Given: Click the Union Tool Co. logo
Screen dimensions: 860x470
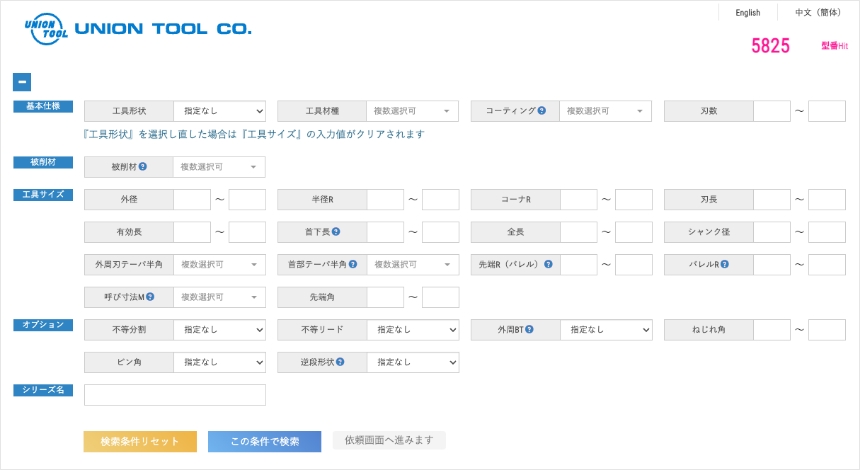Looking at the screenshot, I should (x=137, y=29).
